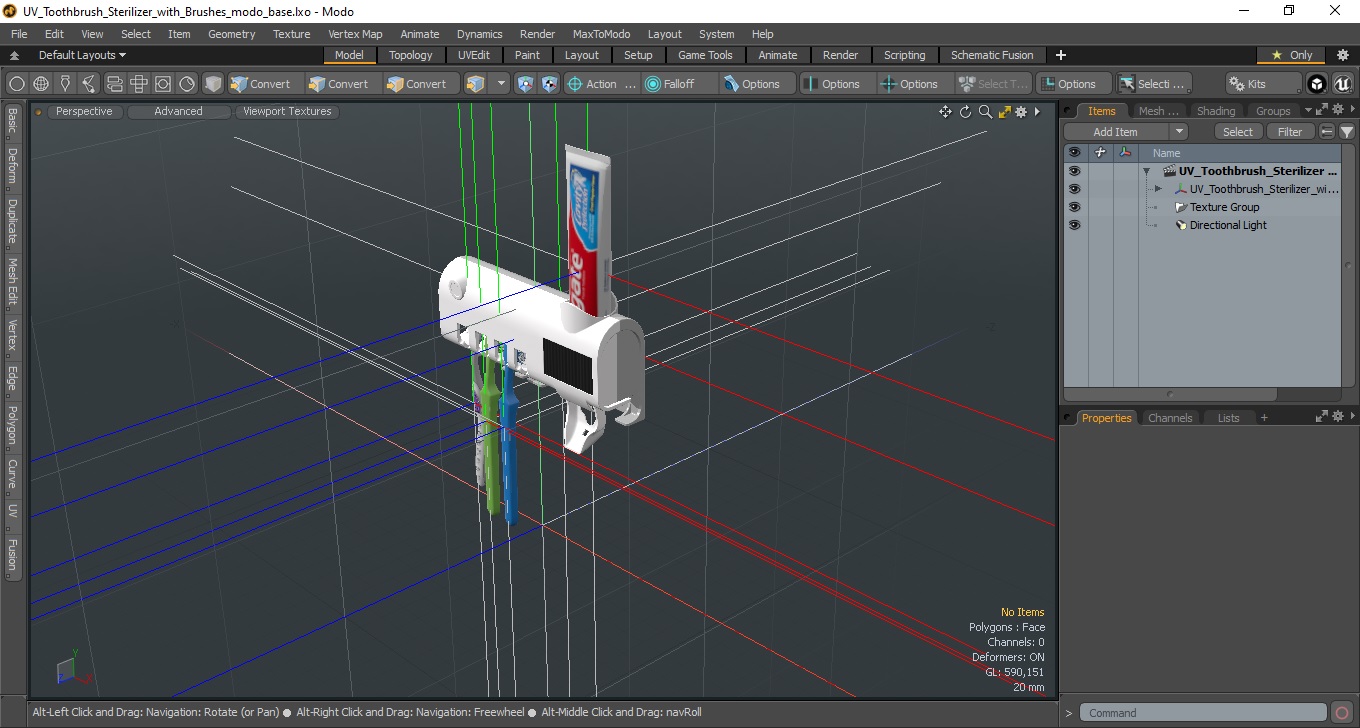Image resolution: width=1360 pixels, height=728 pixels.
Task: Maximize viewport with the yellow expand icon
Action: coord(1004,112)
